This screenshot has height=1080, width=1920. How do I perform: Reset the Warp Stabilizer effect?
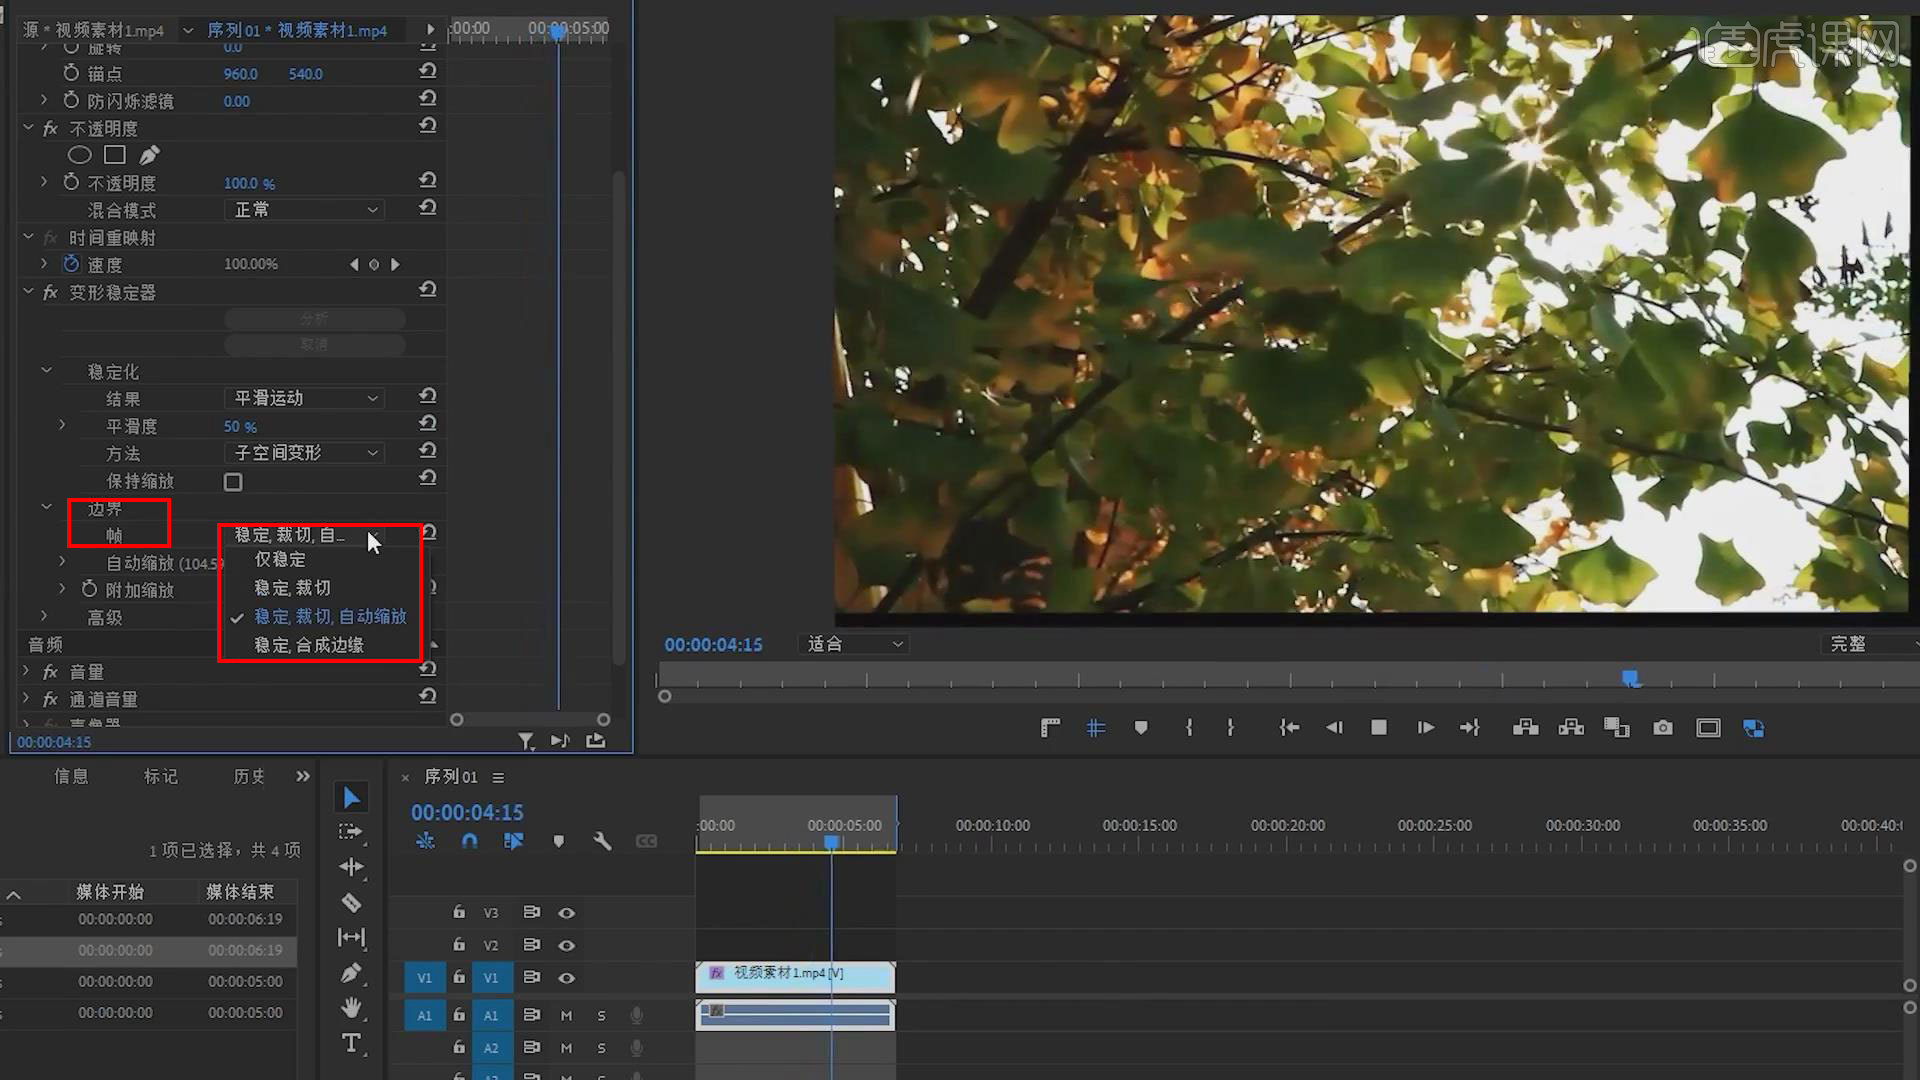(428, 290)
